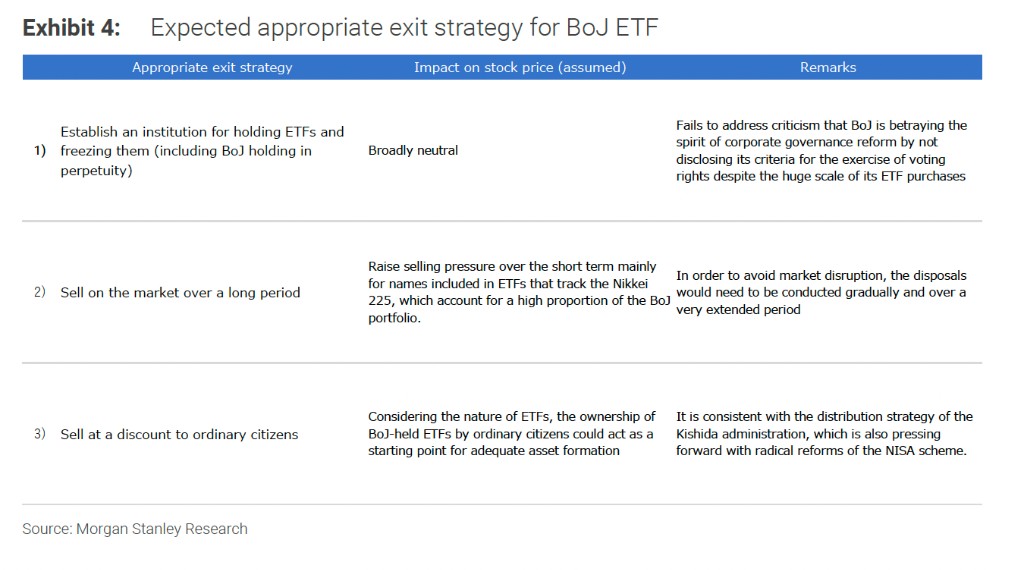Click the remark starting 'Fails to address criticism'

click(x=821, y=151)
